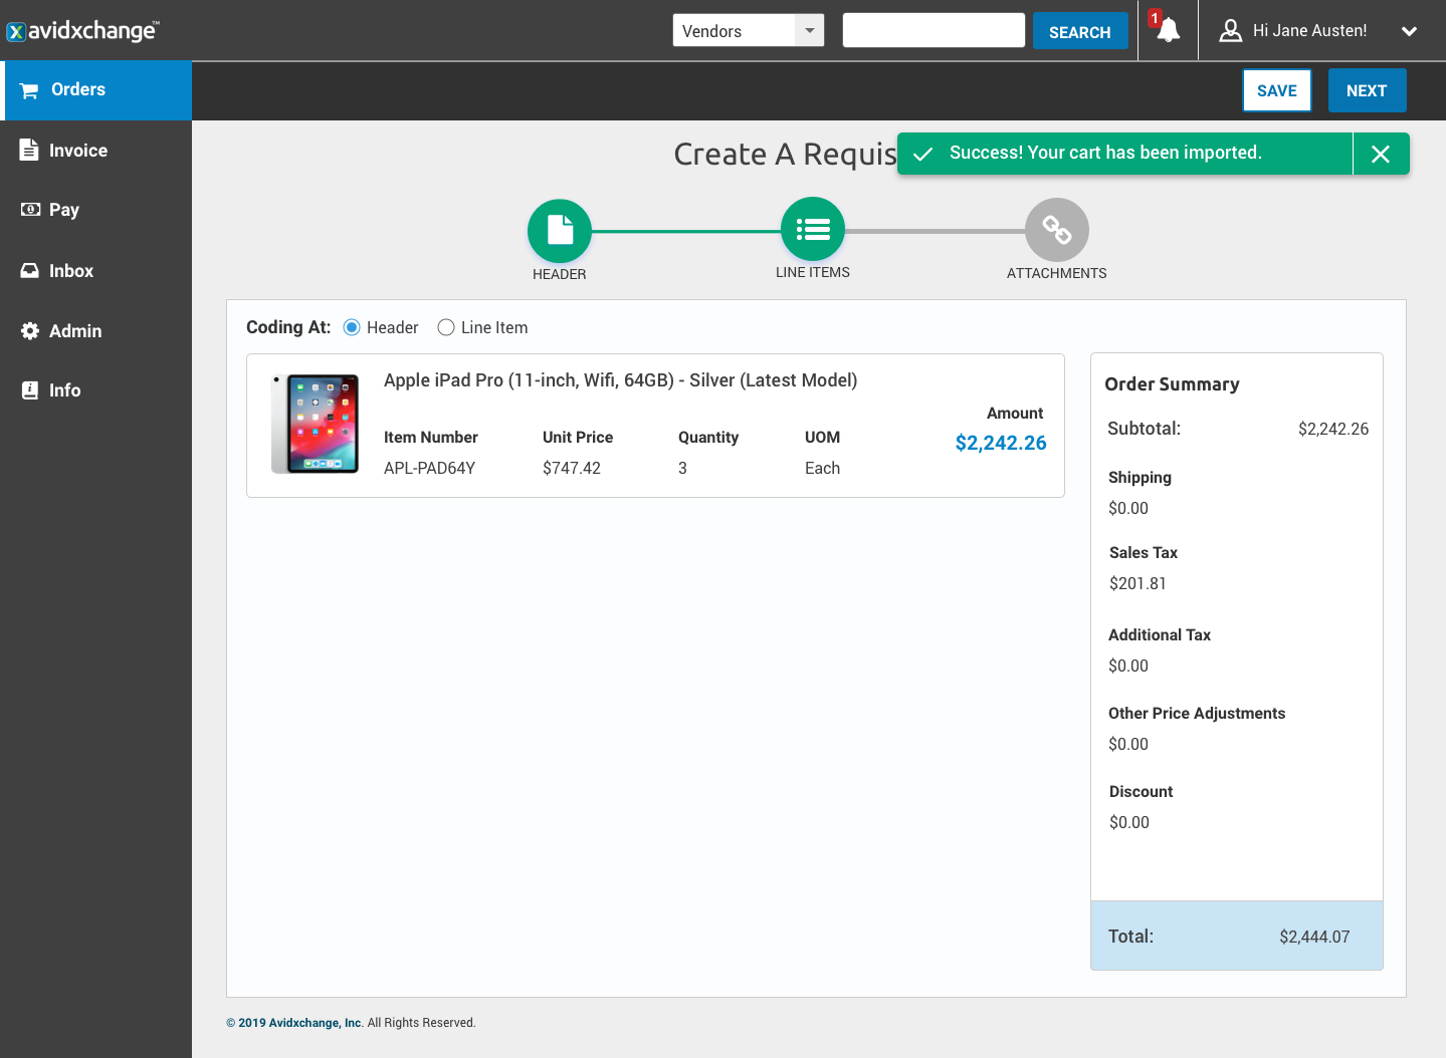Click unit price $747.42
The width and height of the screenshot is (1446, 1058).
click(571, 468)
